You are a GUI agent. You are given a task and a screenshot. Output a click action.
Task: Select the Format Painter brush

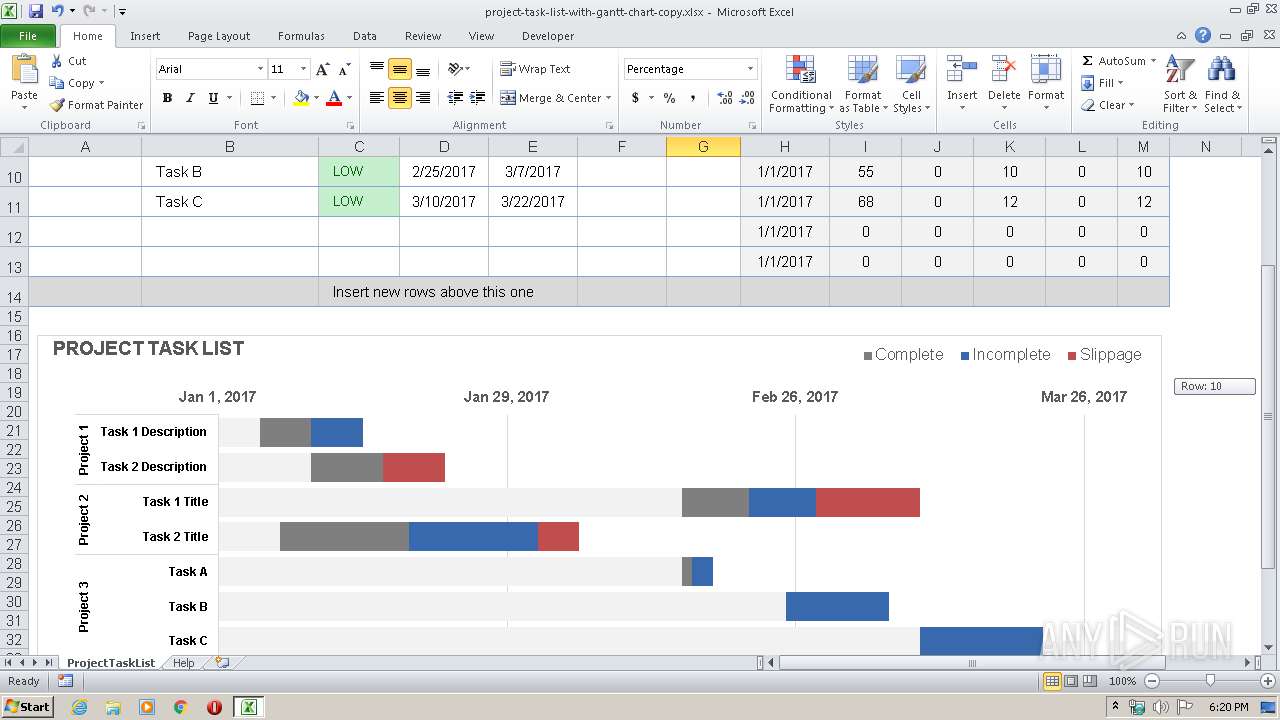(57, 105)
